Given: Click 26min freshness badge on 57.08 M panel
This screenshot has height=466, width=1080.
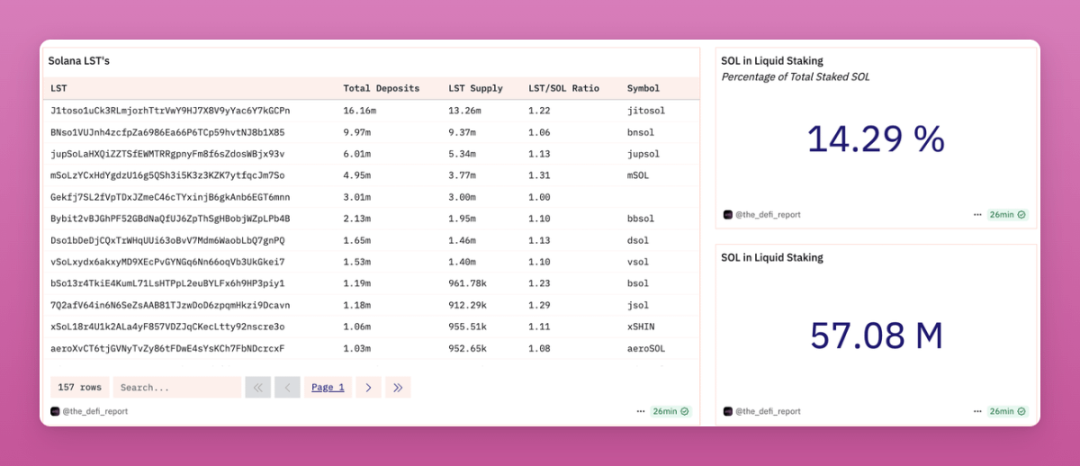Looking at the screenshot, I should pyautogui.click(x=1007, y=411).
